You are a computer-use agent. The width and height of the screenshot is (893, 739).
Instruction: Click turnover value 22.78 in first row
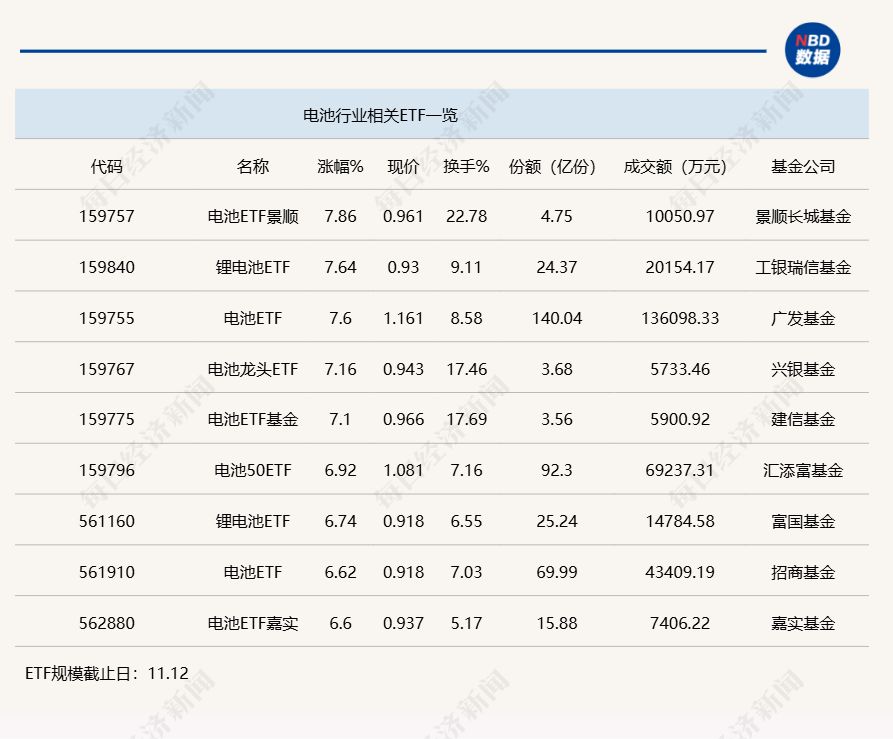466,216
